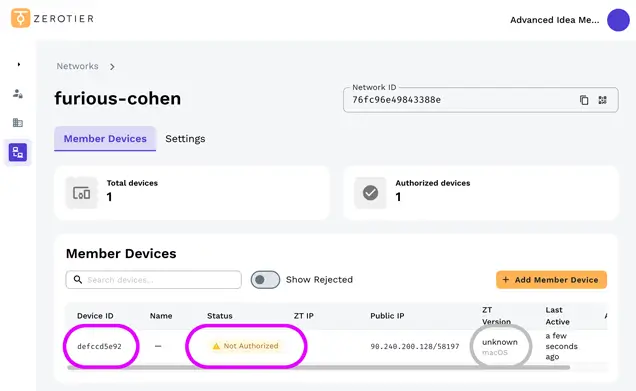Click the ZT IP column header
The image size is (636, 391).
[x=304, y=316]
